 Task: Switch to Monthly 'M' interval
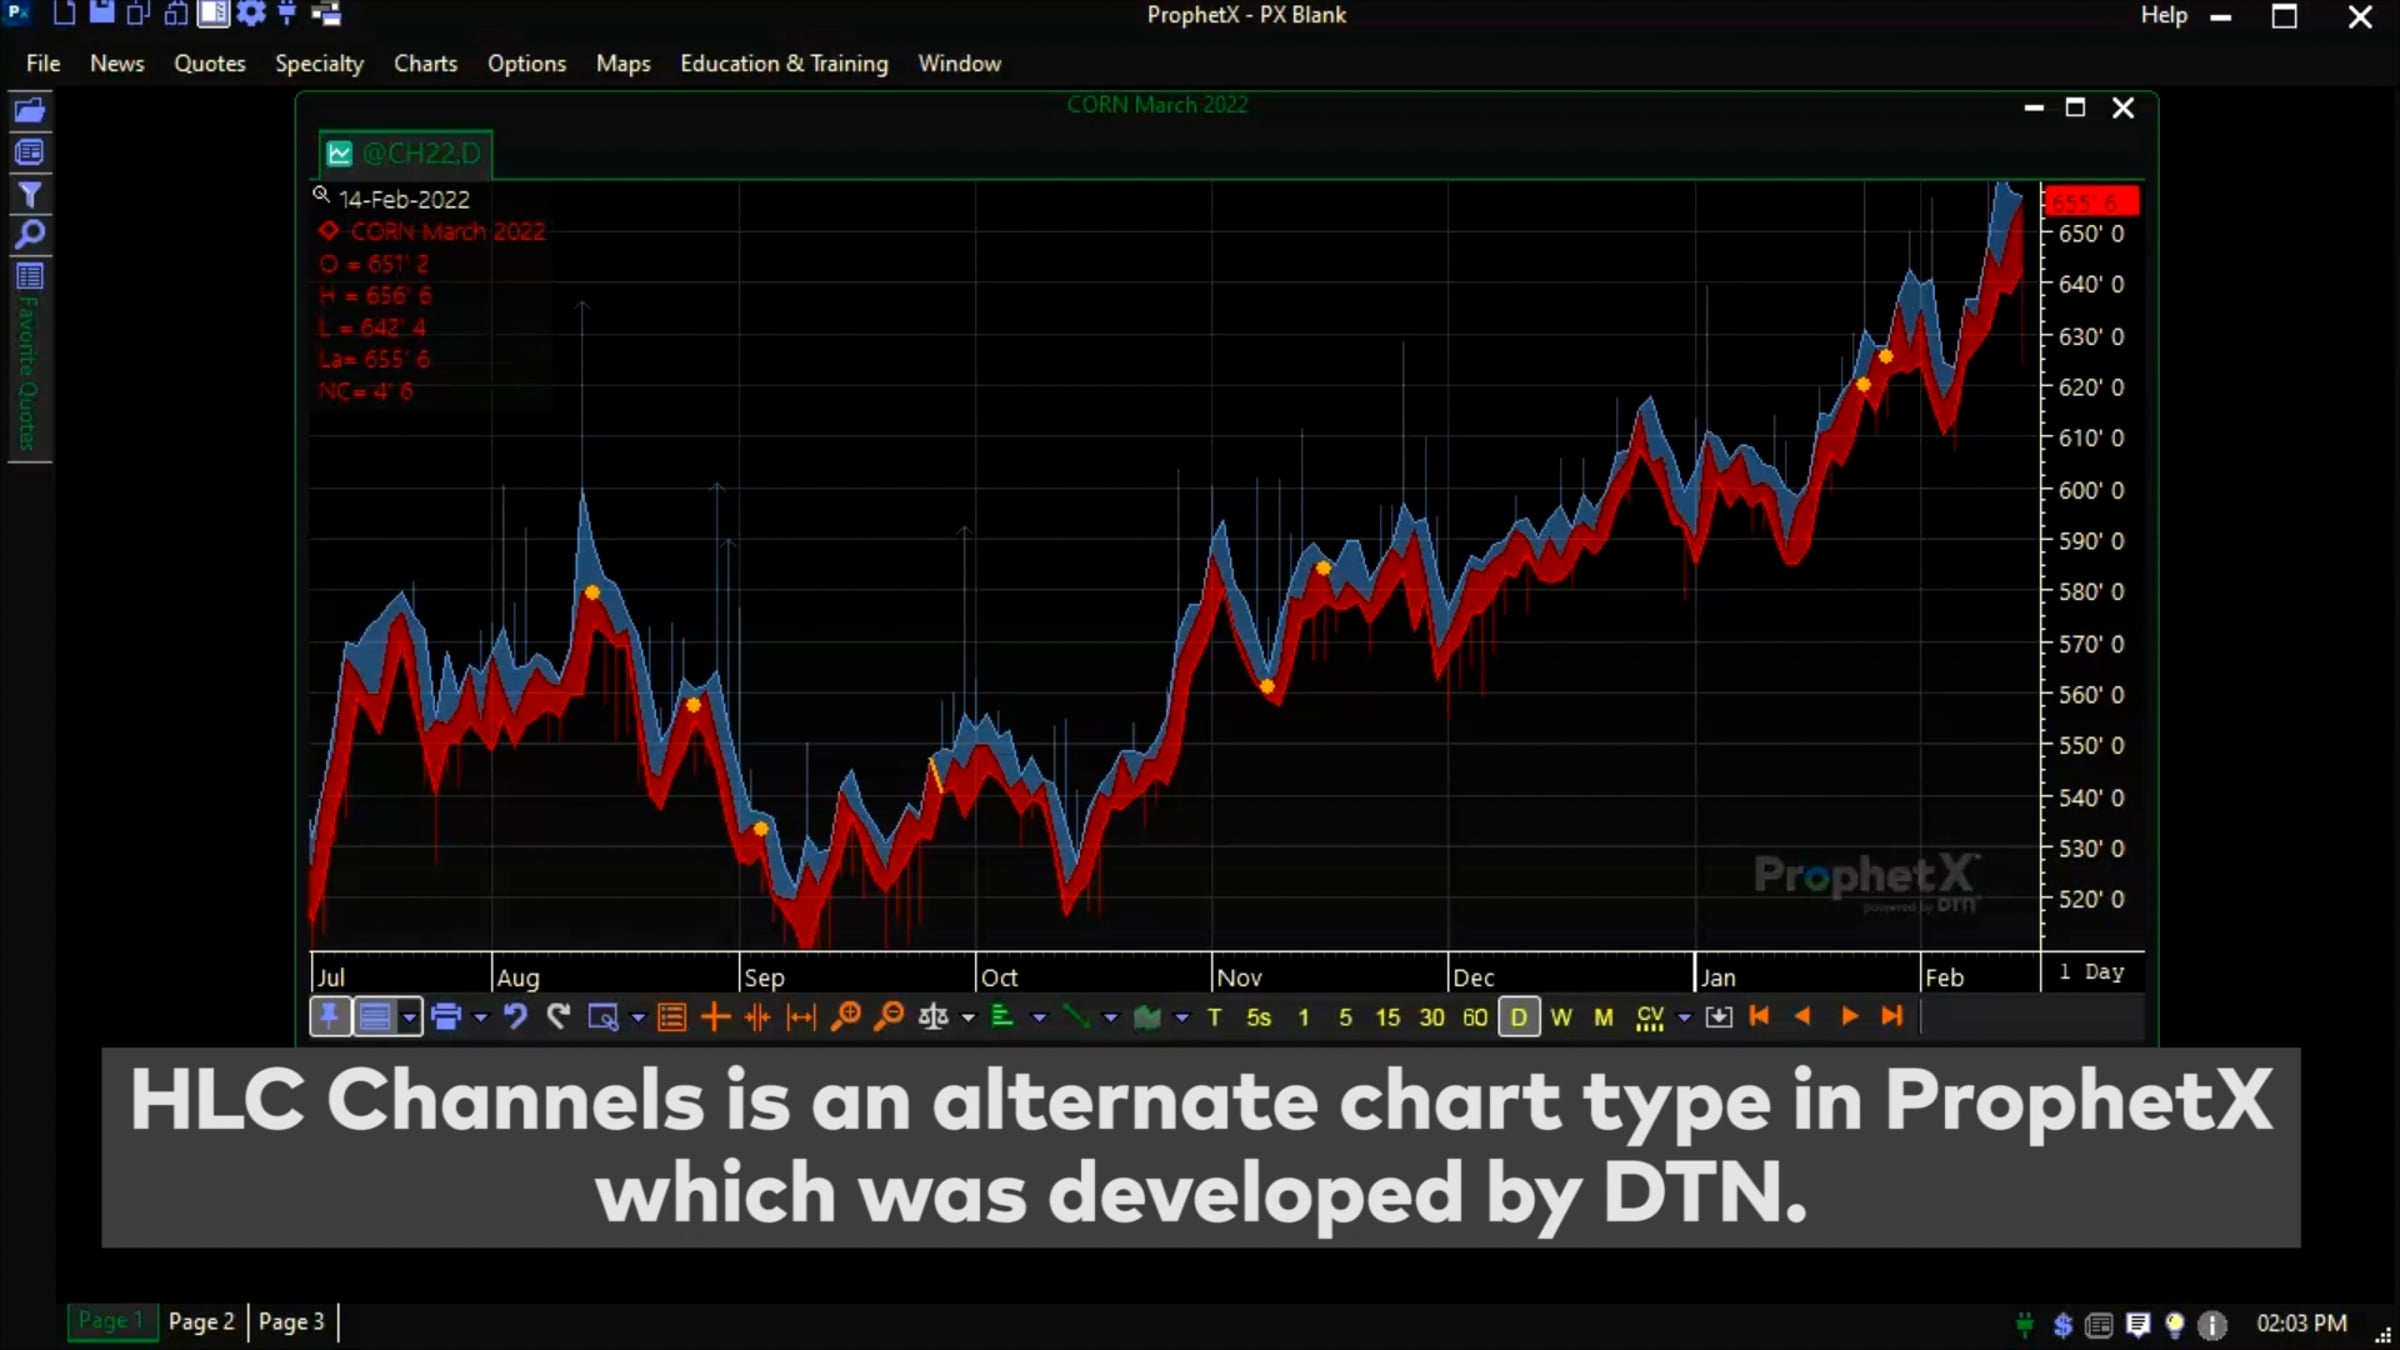(x=1604, y=1017)
